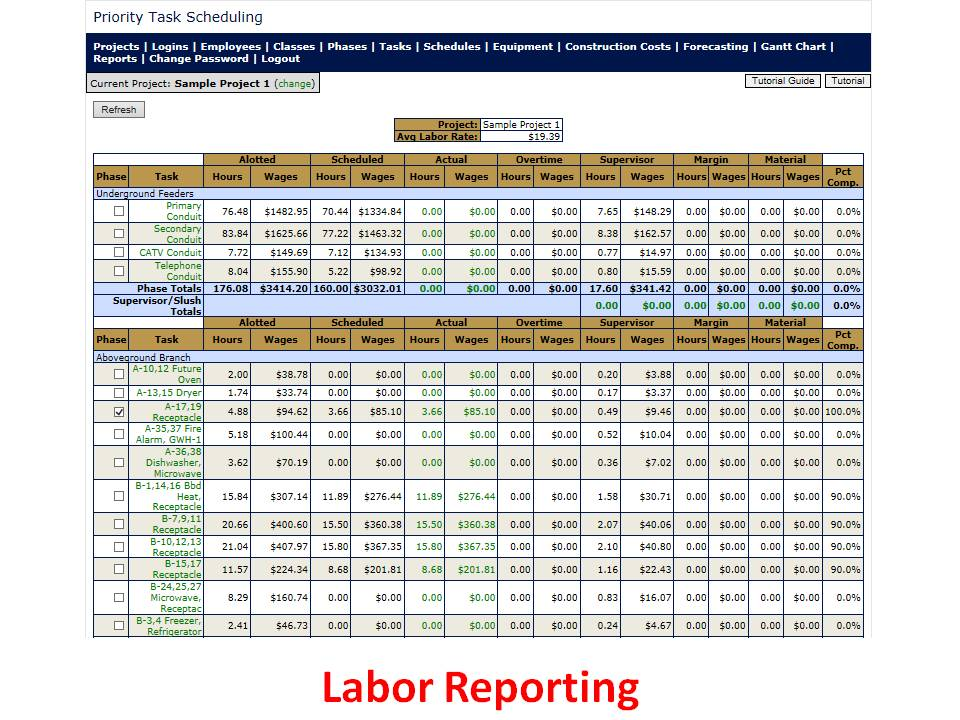Open the Projects menu item
This screenshot has width=960, height=720.
(116, 47)
